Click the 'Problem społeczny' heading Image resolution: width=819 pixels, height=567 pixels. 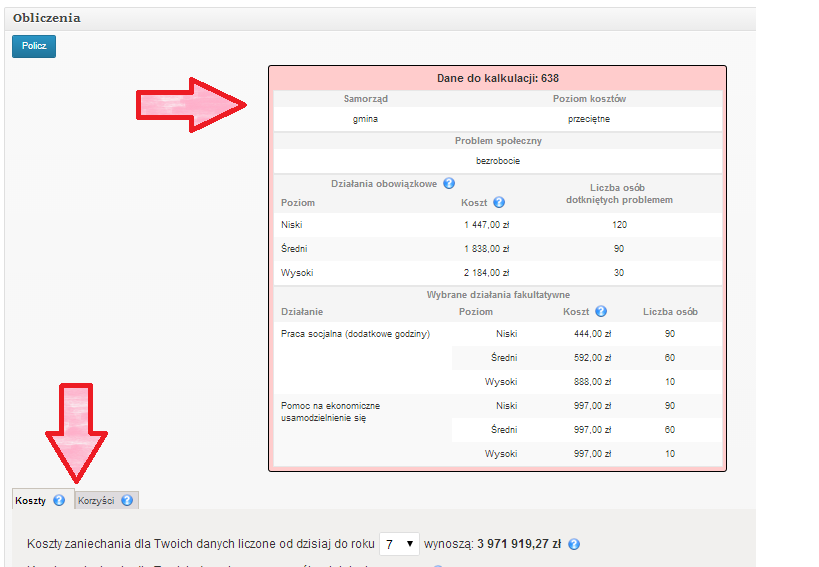[x=498, y=140]
